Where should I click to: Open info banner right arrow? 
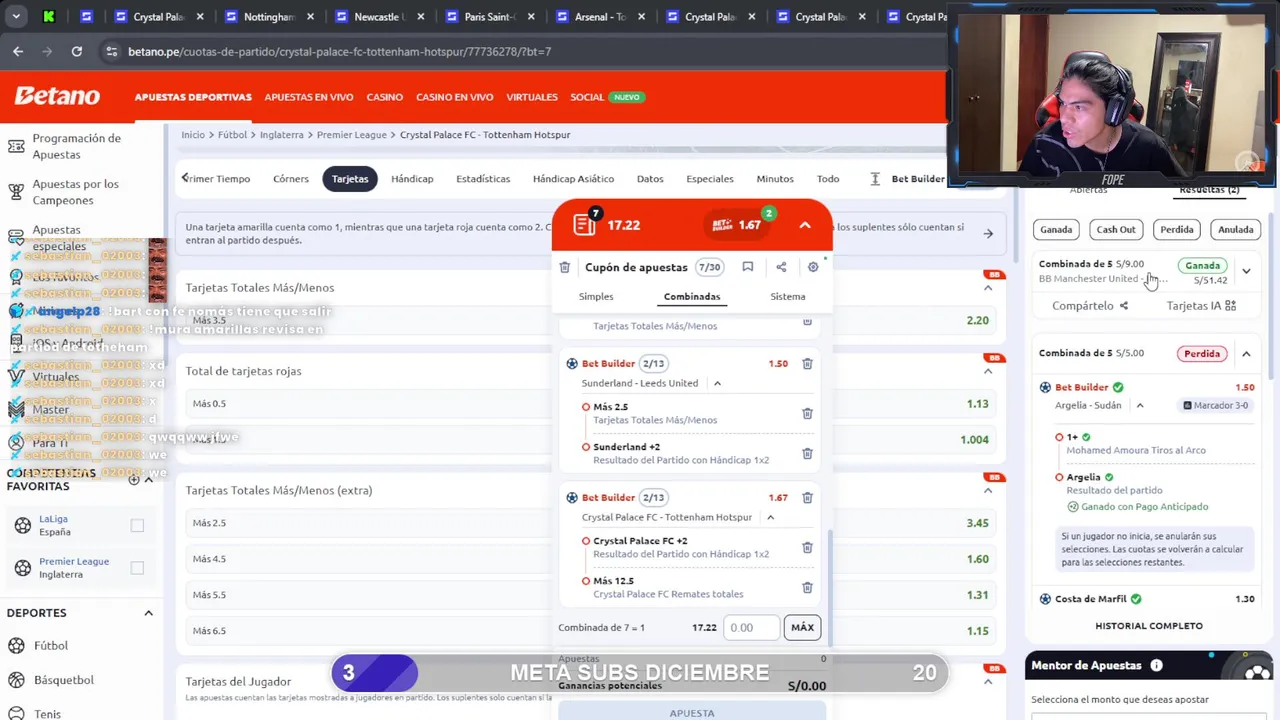coord(988,234)
